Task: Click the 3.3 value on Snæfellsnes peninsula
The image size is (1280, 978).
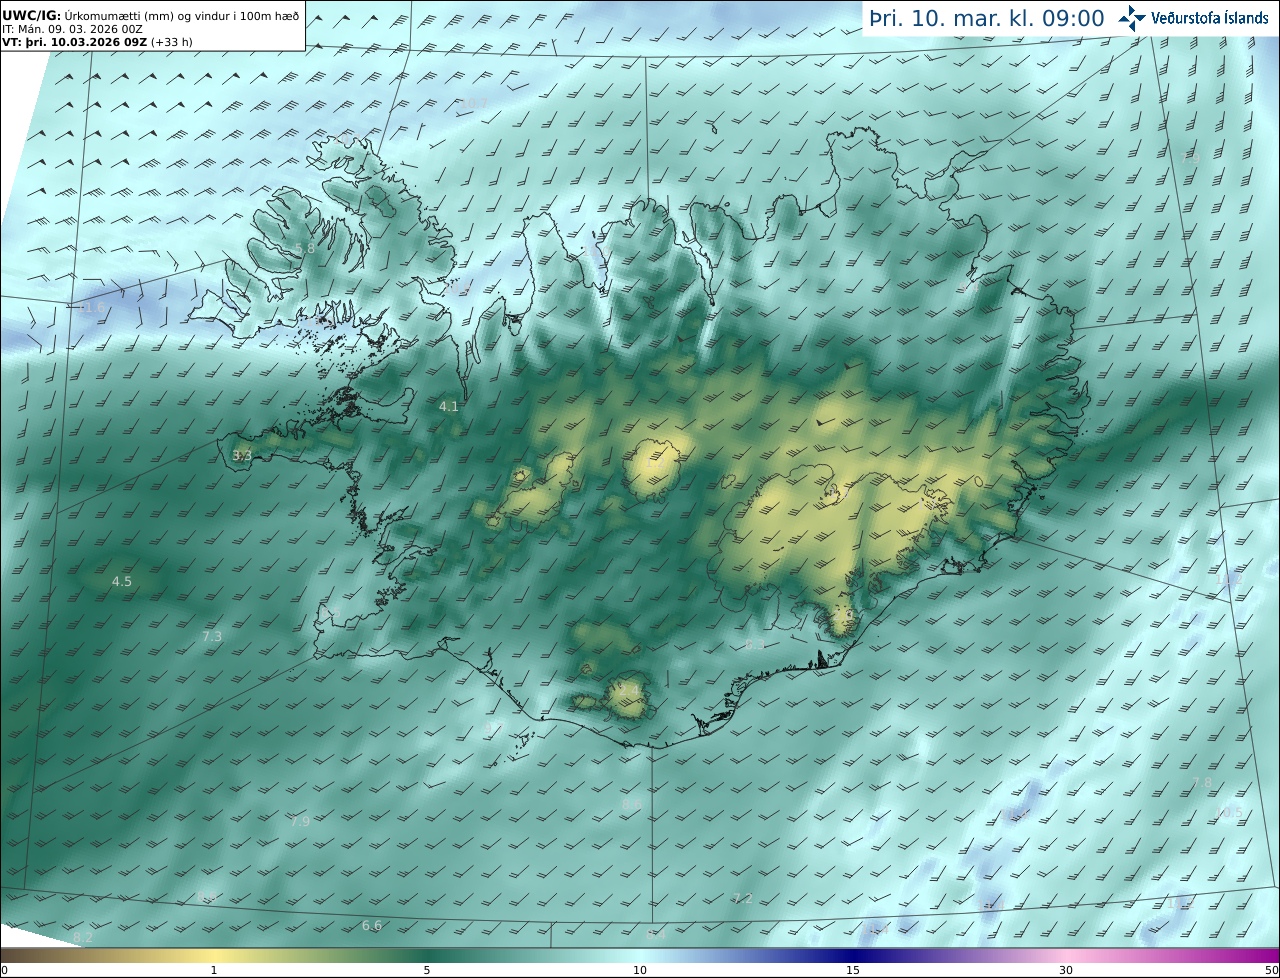Action: coord(242,456)
